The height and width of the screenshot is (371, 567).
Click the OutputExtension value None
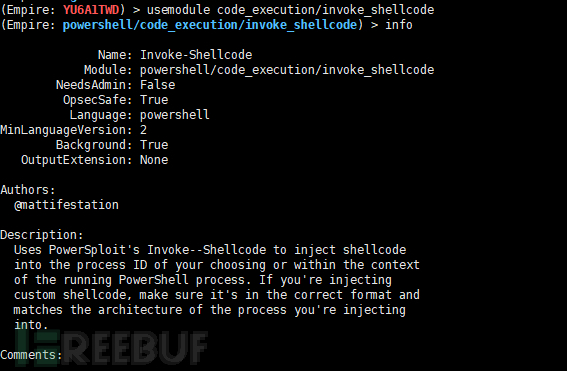tap(154, 160)
